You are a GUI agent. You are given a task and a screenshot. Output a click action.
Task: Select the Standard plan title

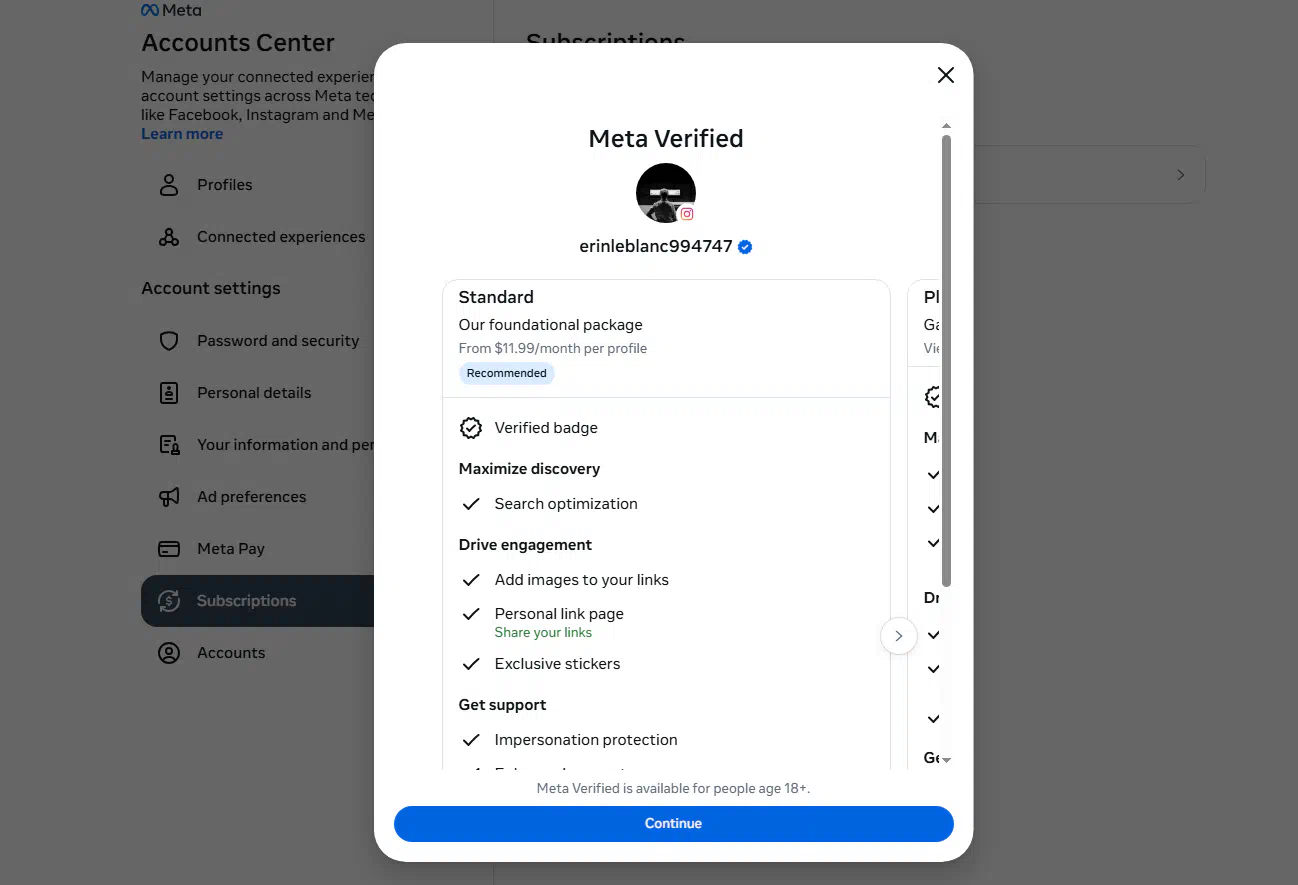point(496,297)
